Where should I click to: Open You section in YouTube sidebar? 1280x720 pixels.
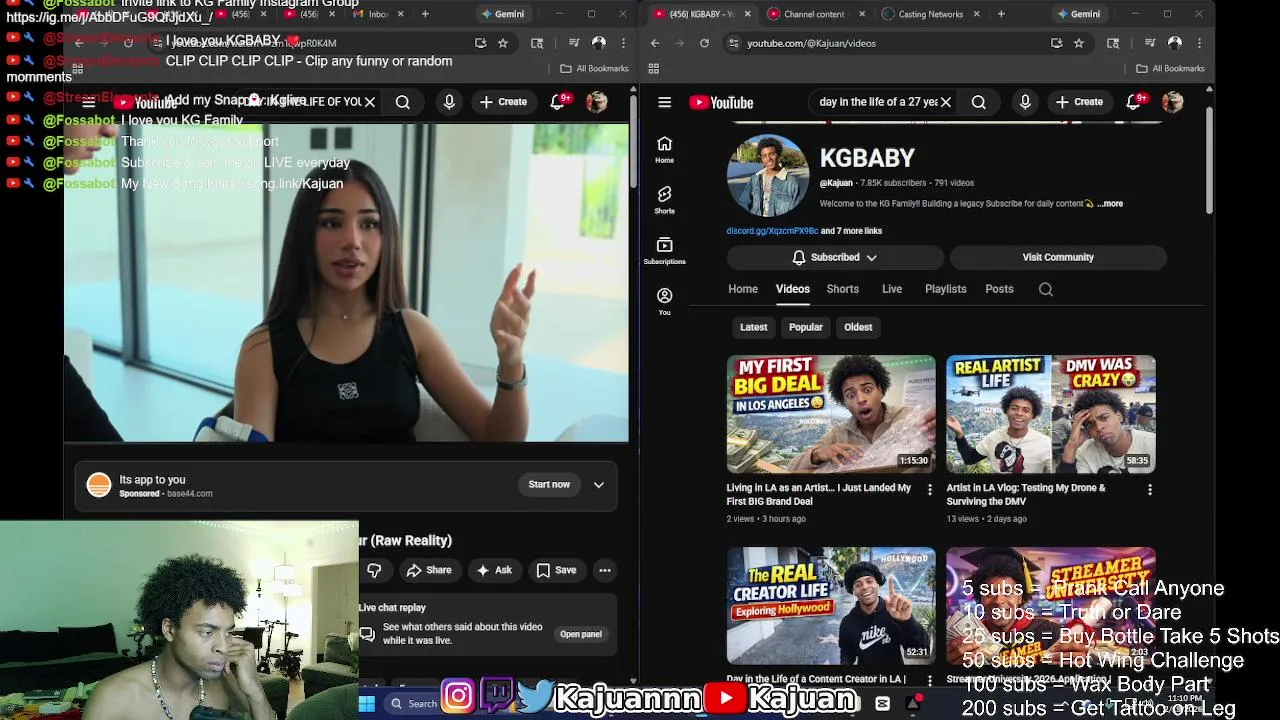pyautogui.click(x=664, y=302)
